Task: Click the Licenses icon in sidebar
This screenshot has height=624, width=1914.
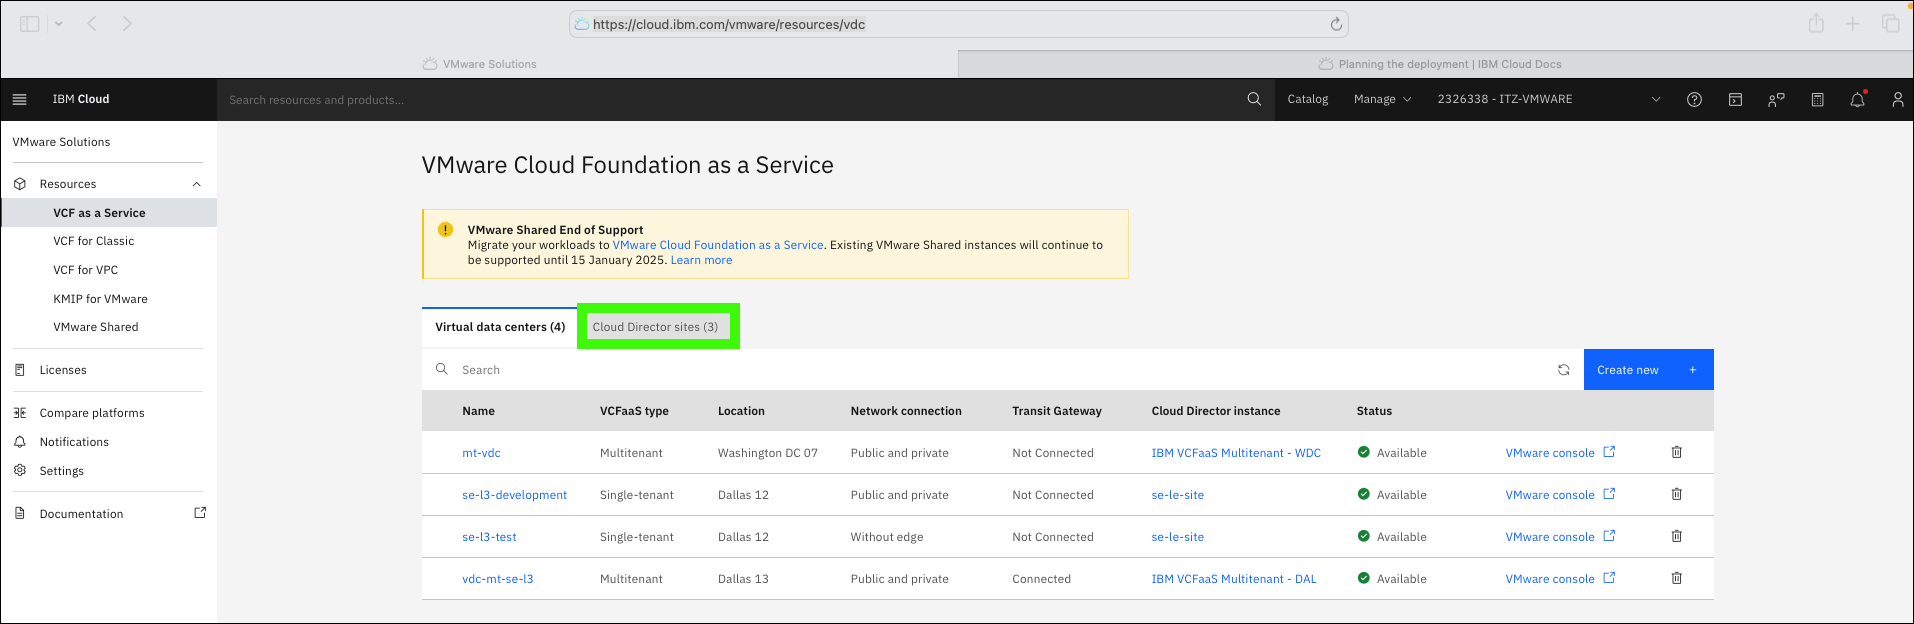Action: 20,370
